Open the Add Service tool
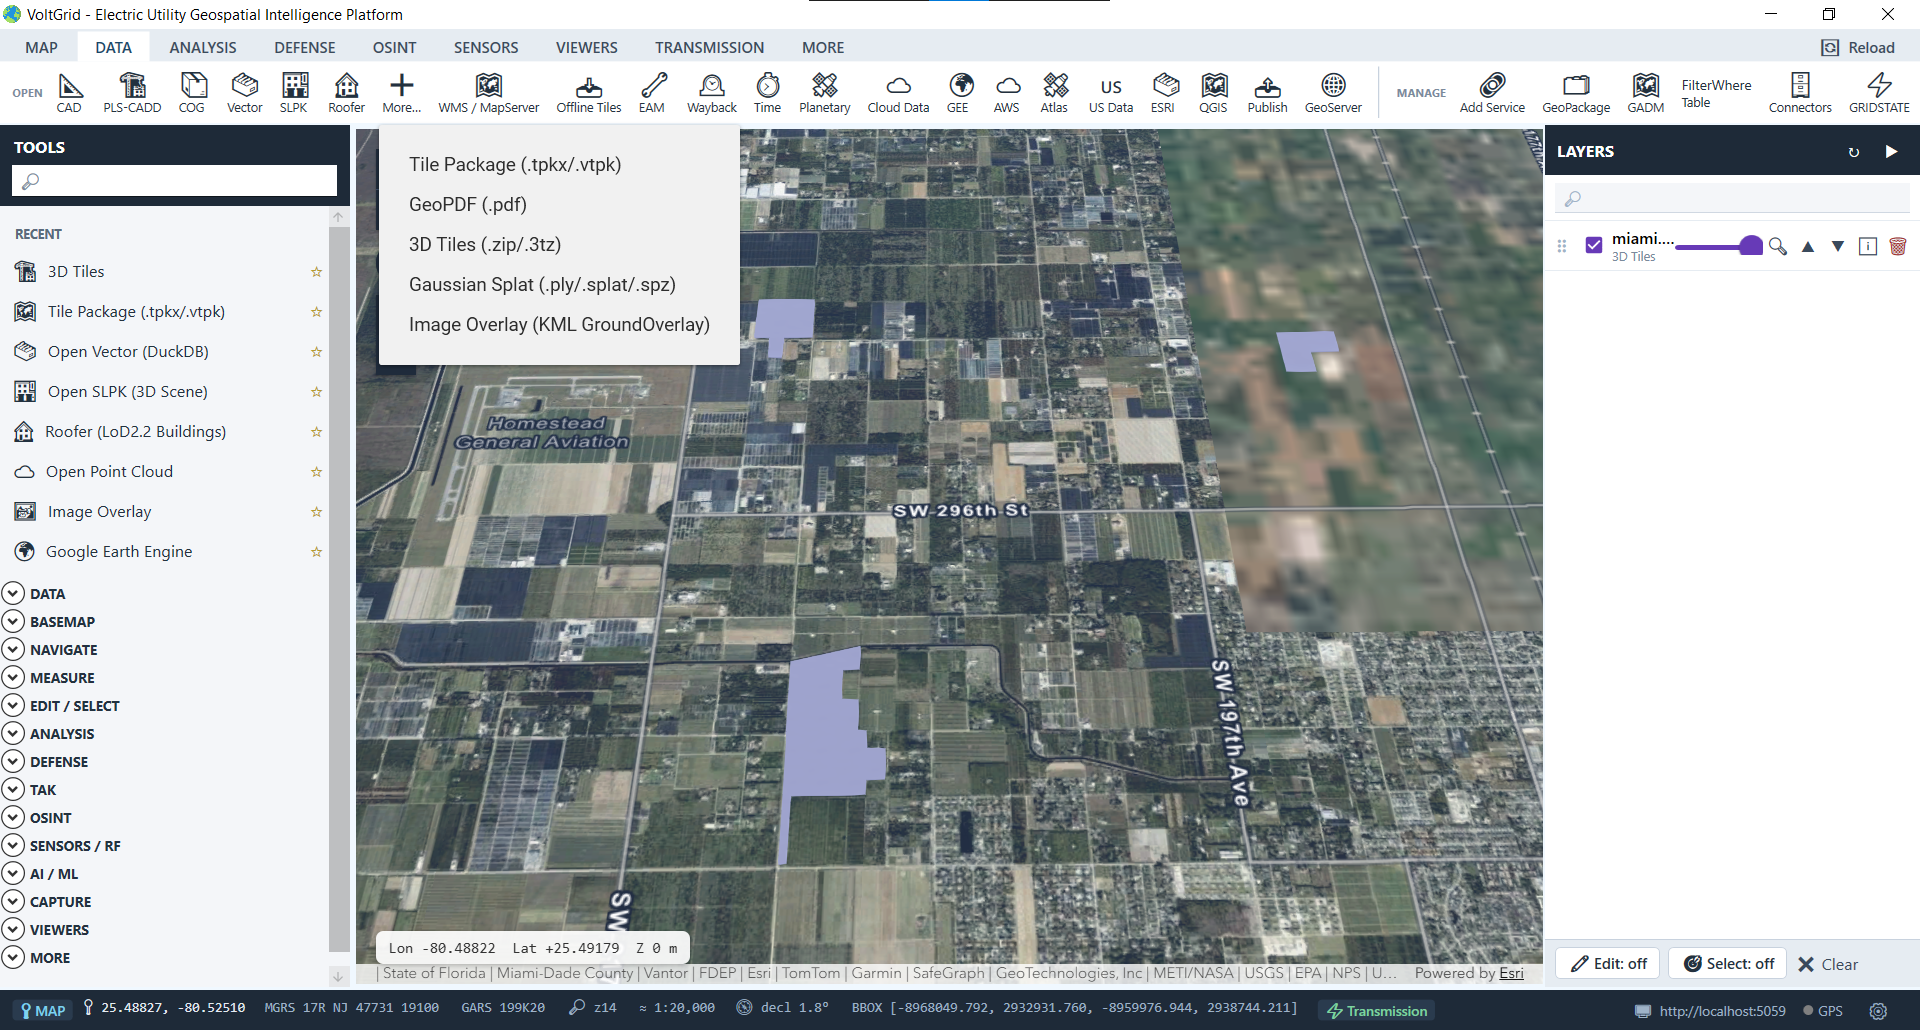Screen dimensions: 1920x1030 pyautogui.click(x=1492, y=93)
